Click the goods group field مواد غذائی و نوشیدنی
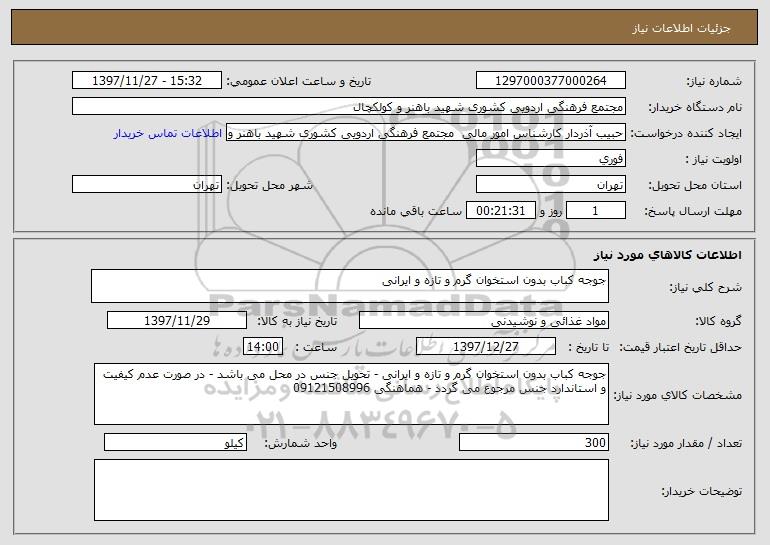770x545 pixels. (x=484, y=321)
